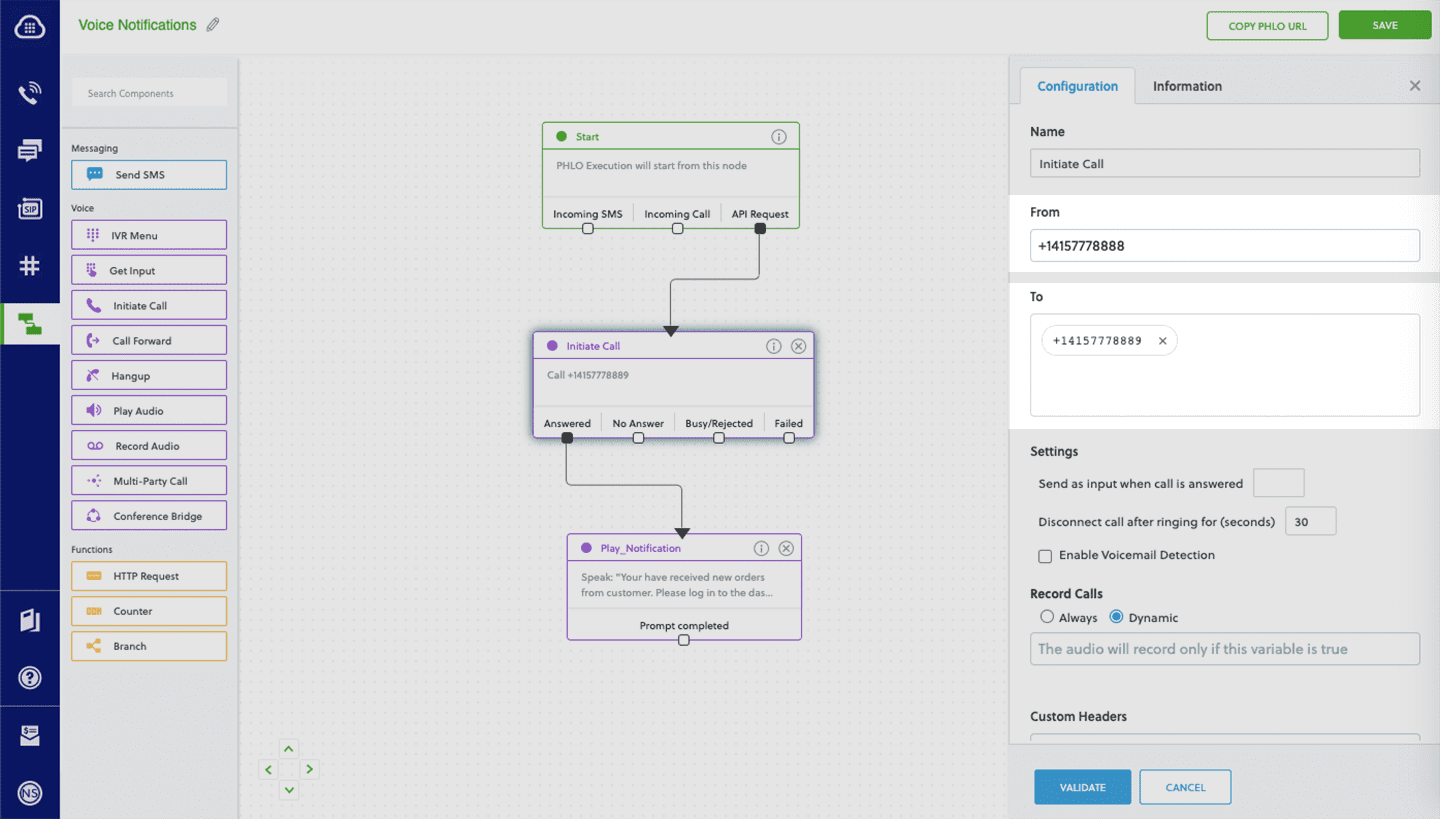Select Initiate Call component in palette

point(149,305)
